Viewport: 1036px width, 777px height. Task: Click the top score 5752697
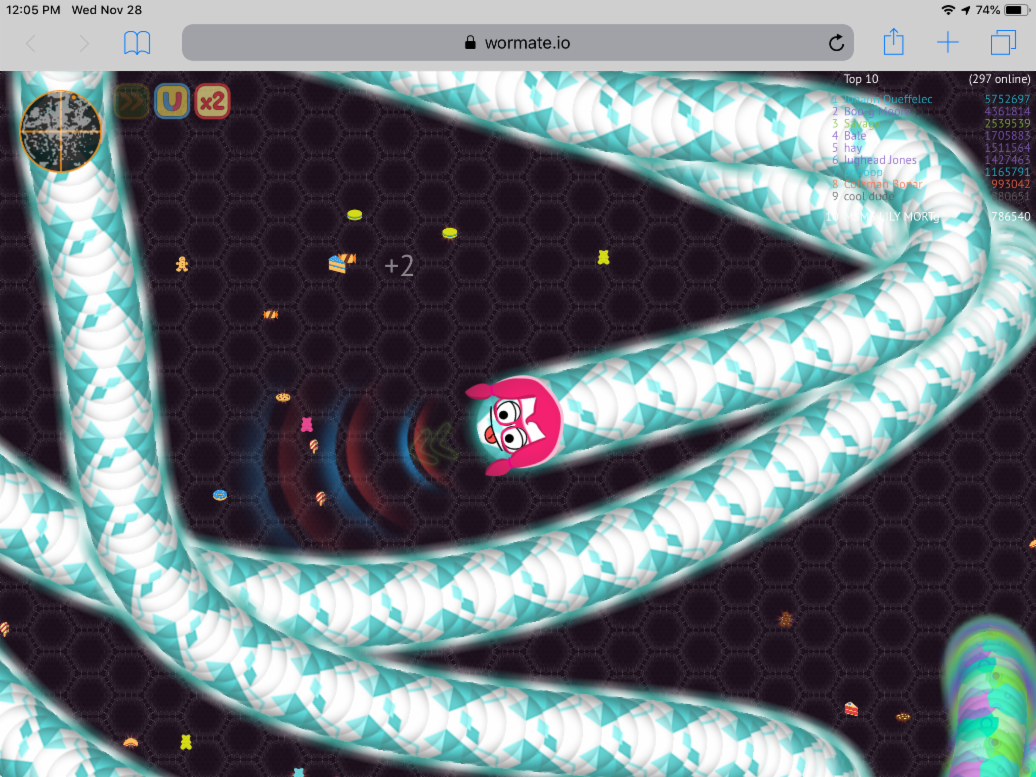tap(1007, 99)
